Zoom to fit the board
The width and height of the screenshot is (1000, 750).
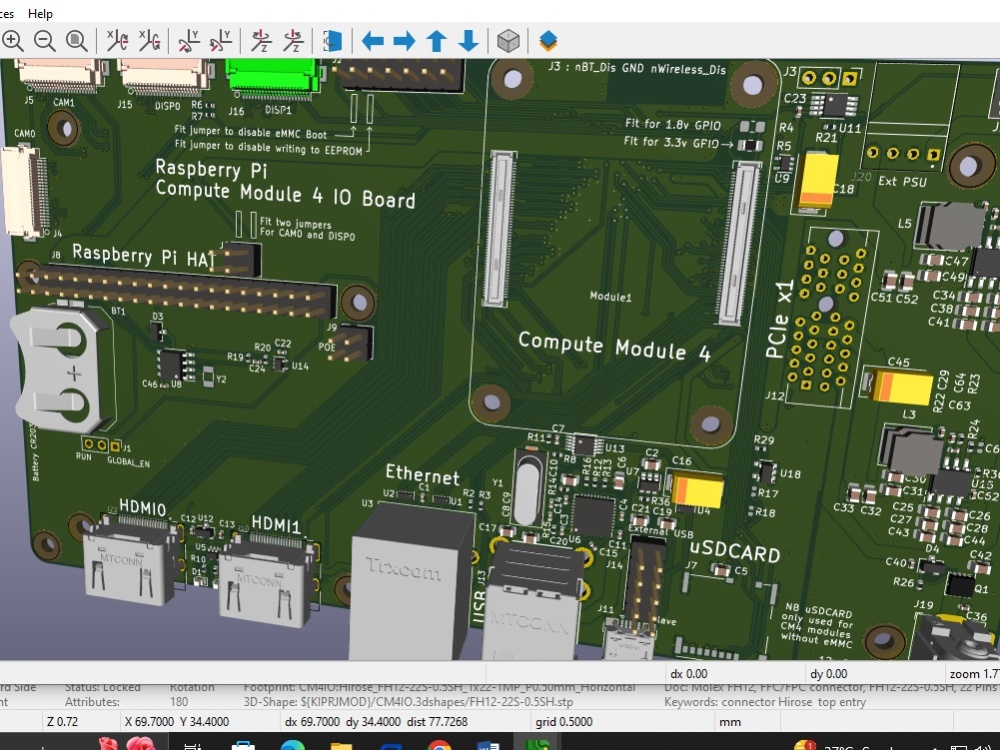76,41
